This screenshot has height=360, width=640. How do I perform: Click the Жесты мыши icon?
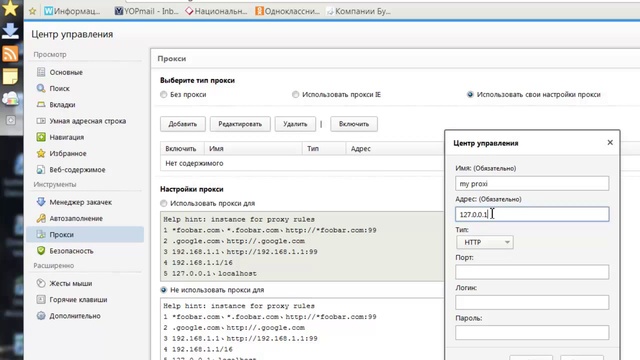[x=41, y=283]
